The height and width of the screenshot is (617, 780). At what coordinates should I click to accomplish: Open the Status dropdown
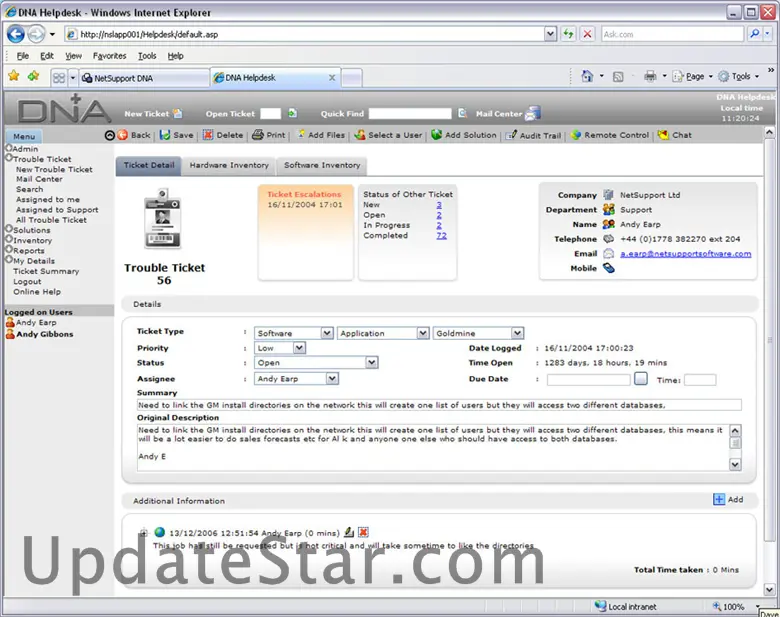pyautogui.click(x=372, y=362)
